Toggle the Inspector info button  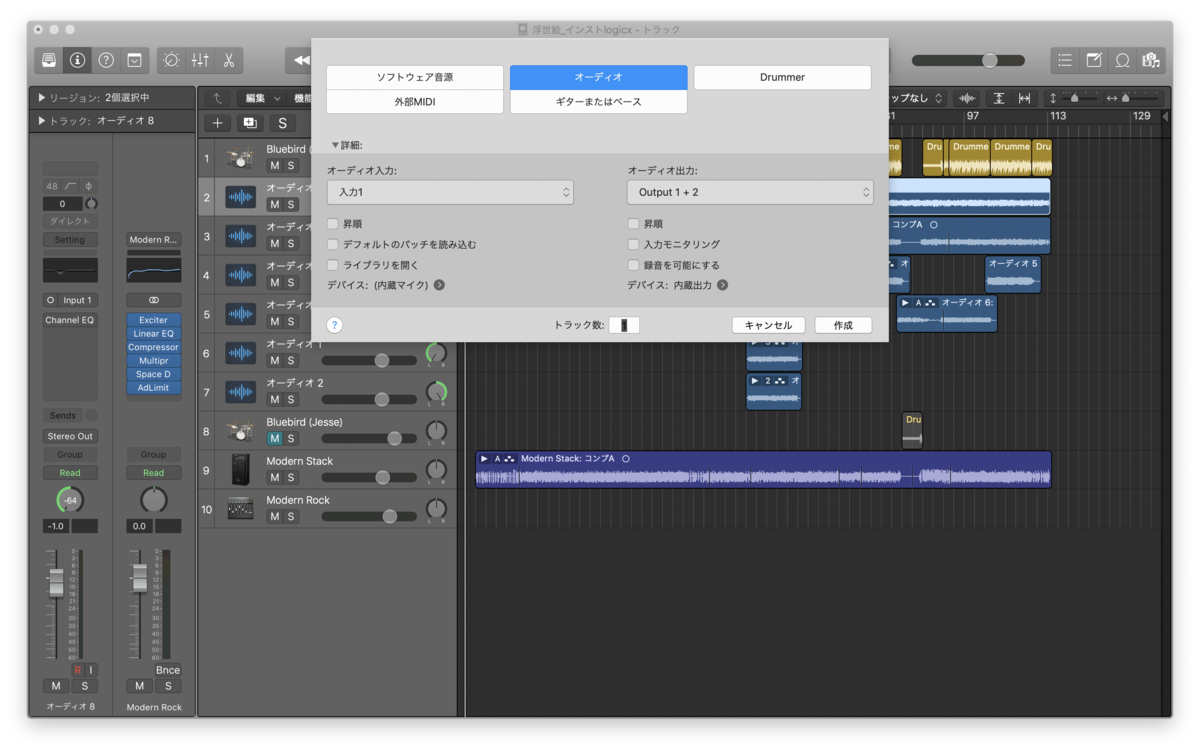(77, 60)
